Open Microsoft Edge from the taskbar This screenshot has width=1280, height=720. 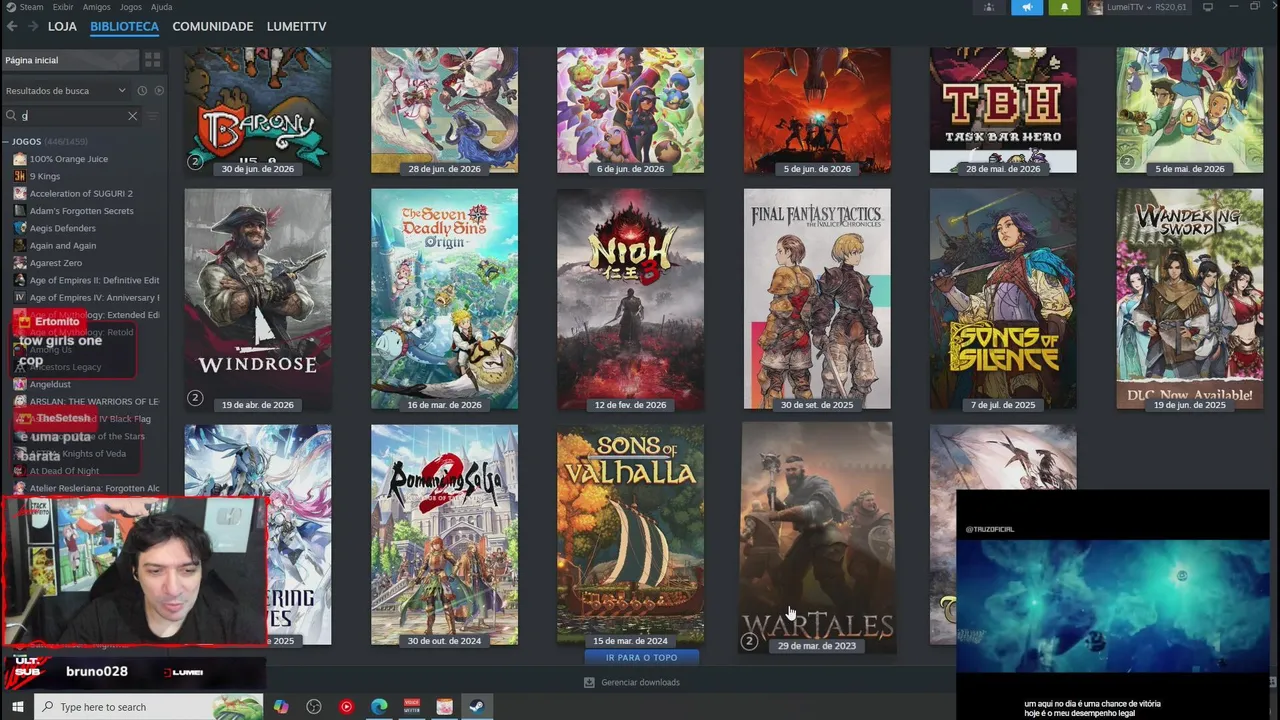[379, 707]
